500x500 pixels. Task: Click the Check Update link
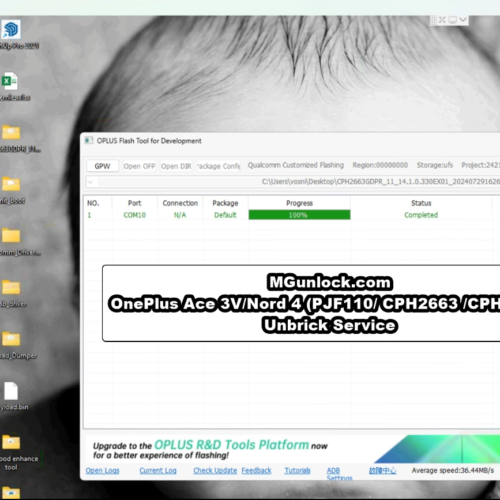coord(215,471)
